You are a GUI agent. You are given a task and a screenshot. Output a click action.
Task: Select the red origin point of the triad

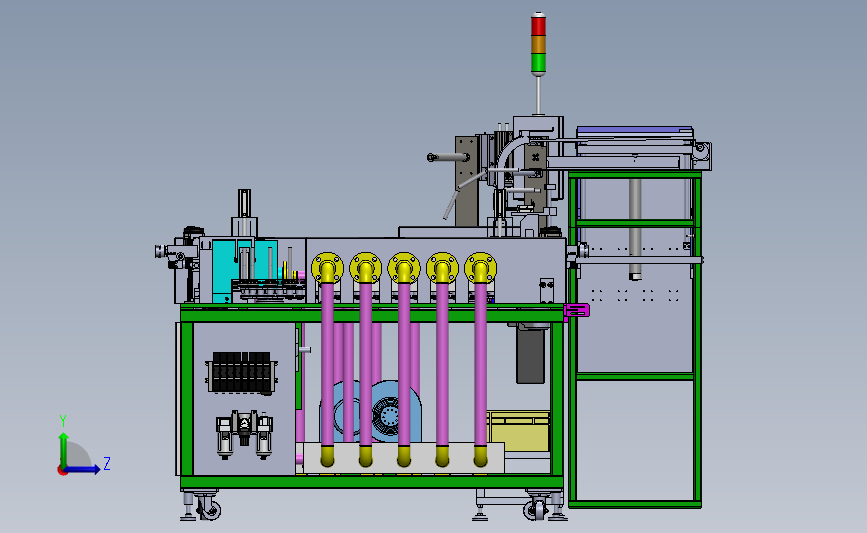click(62, 471)
